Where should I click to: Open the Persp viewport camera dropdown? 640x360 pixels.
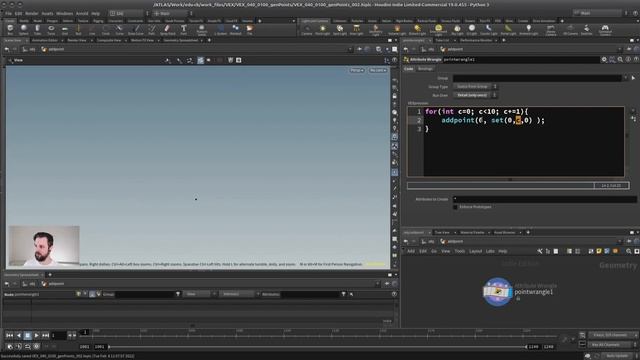coord(357,70)
